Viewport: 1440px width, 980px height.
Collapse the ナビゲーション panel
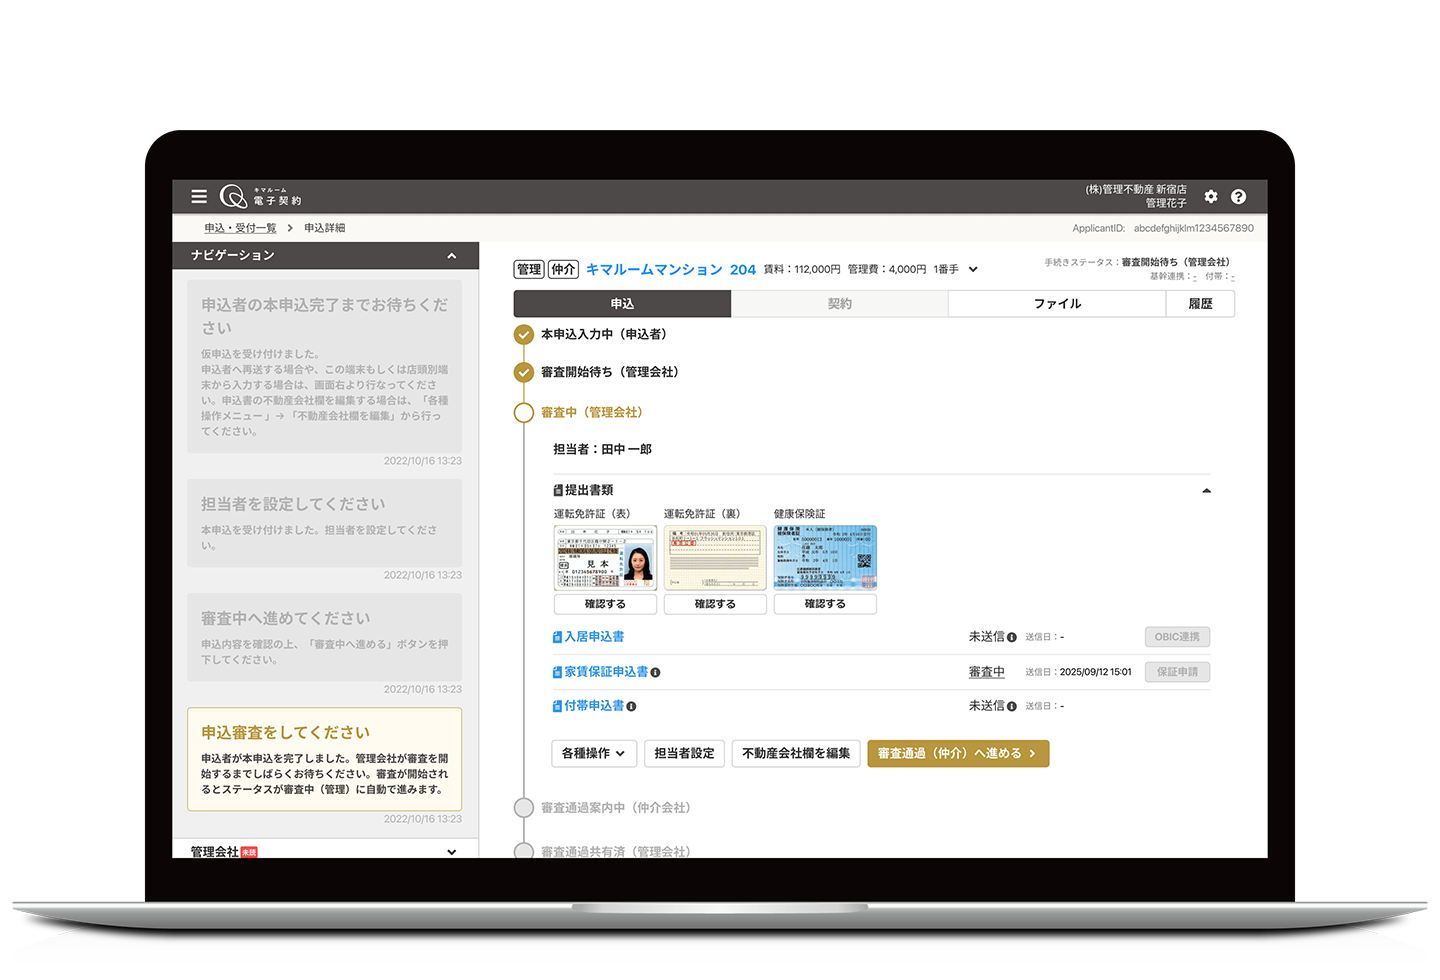click(452, 256)
